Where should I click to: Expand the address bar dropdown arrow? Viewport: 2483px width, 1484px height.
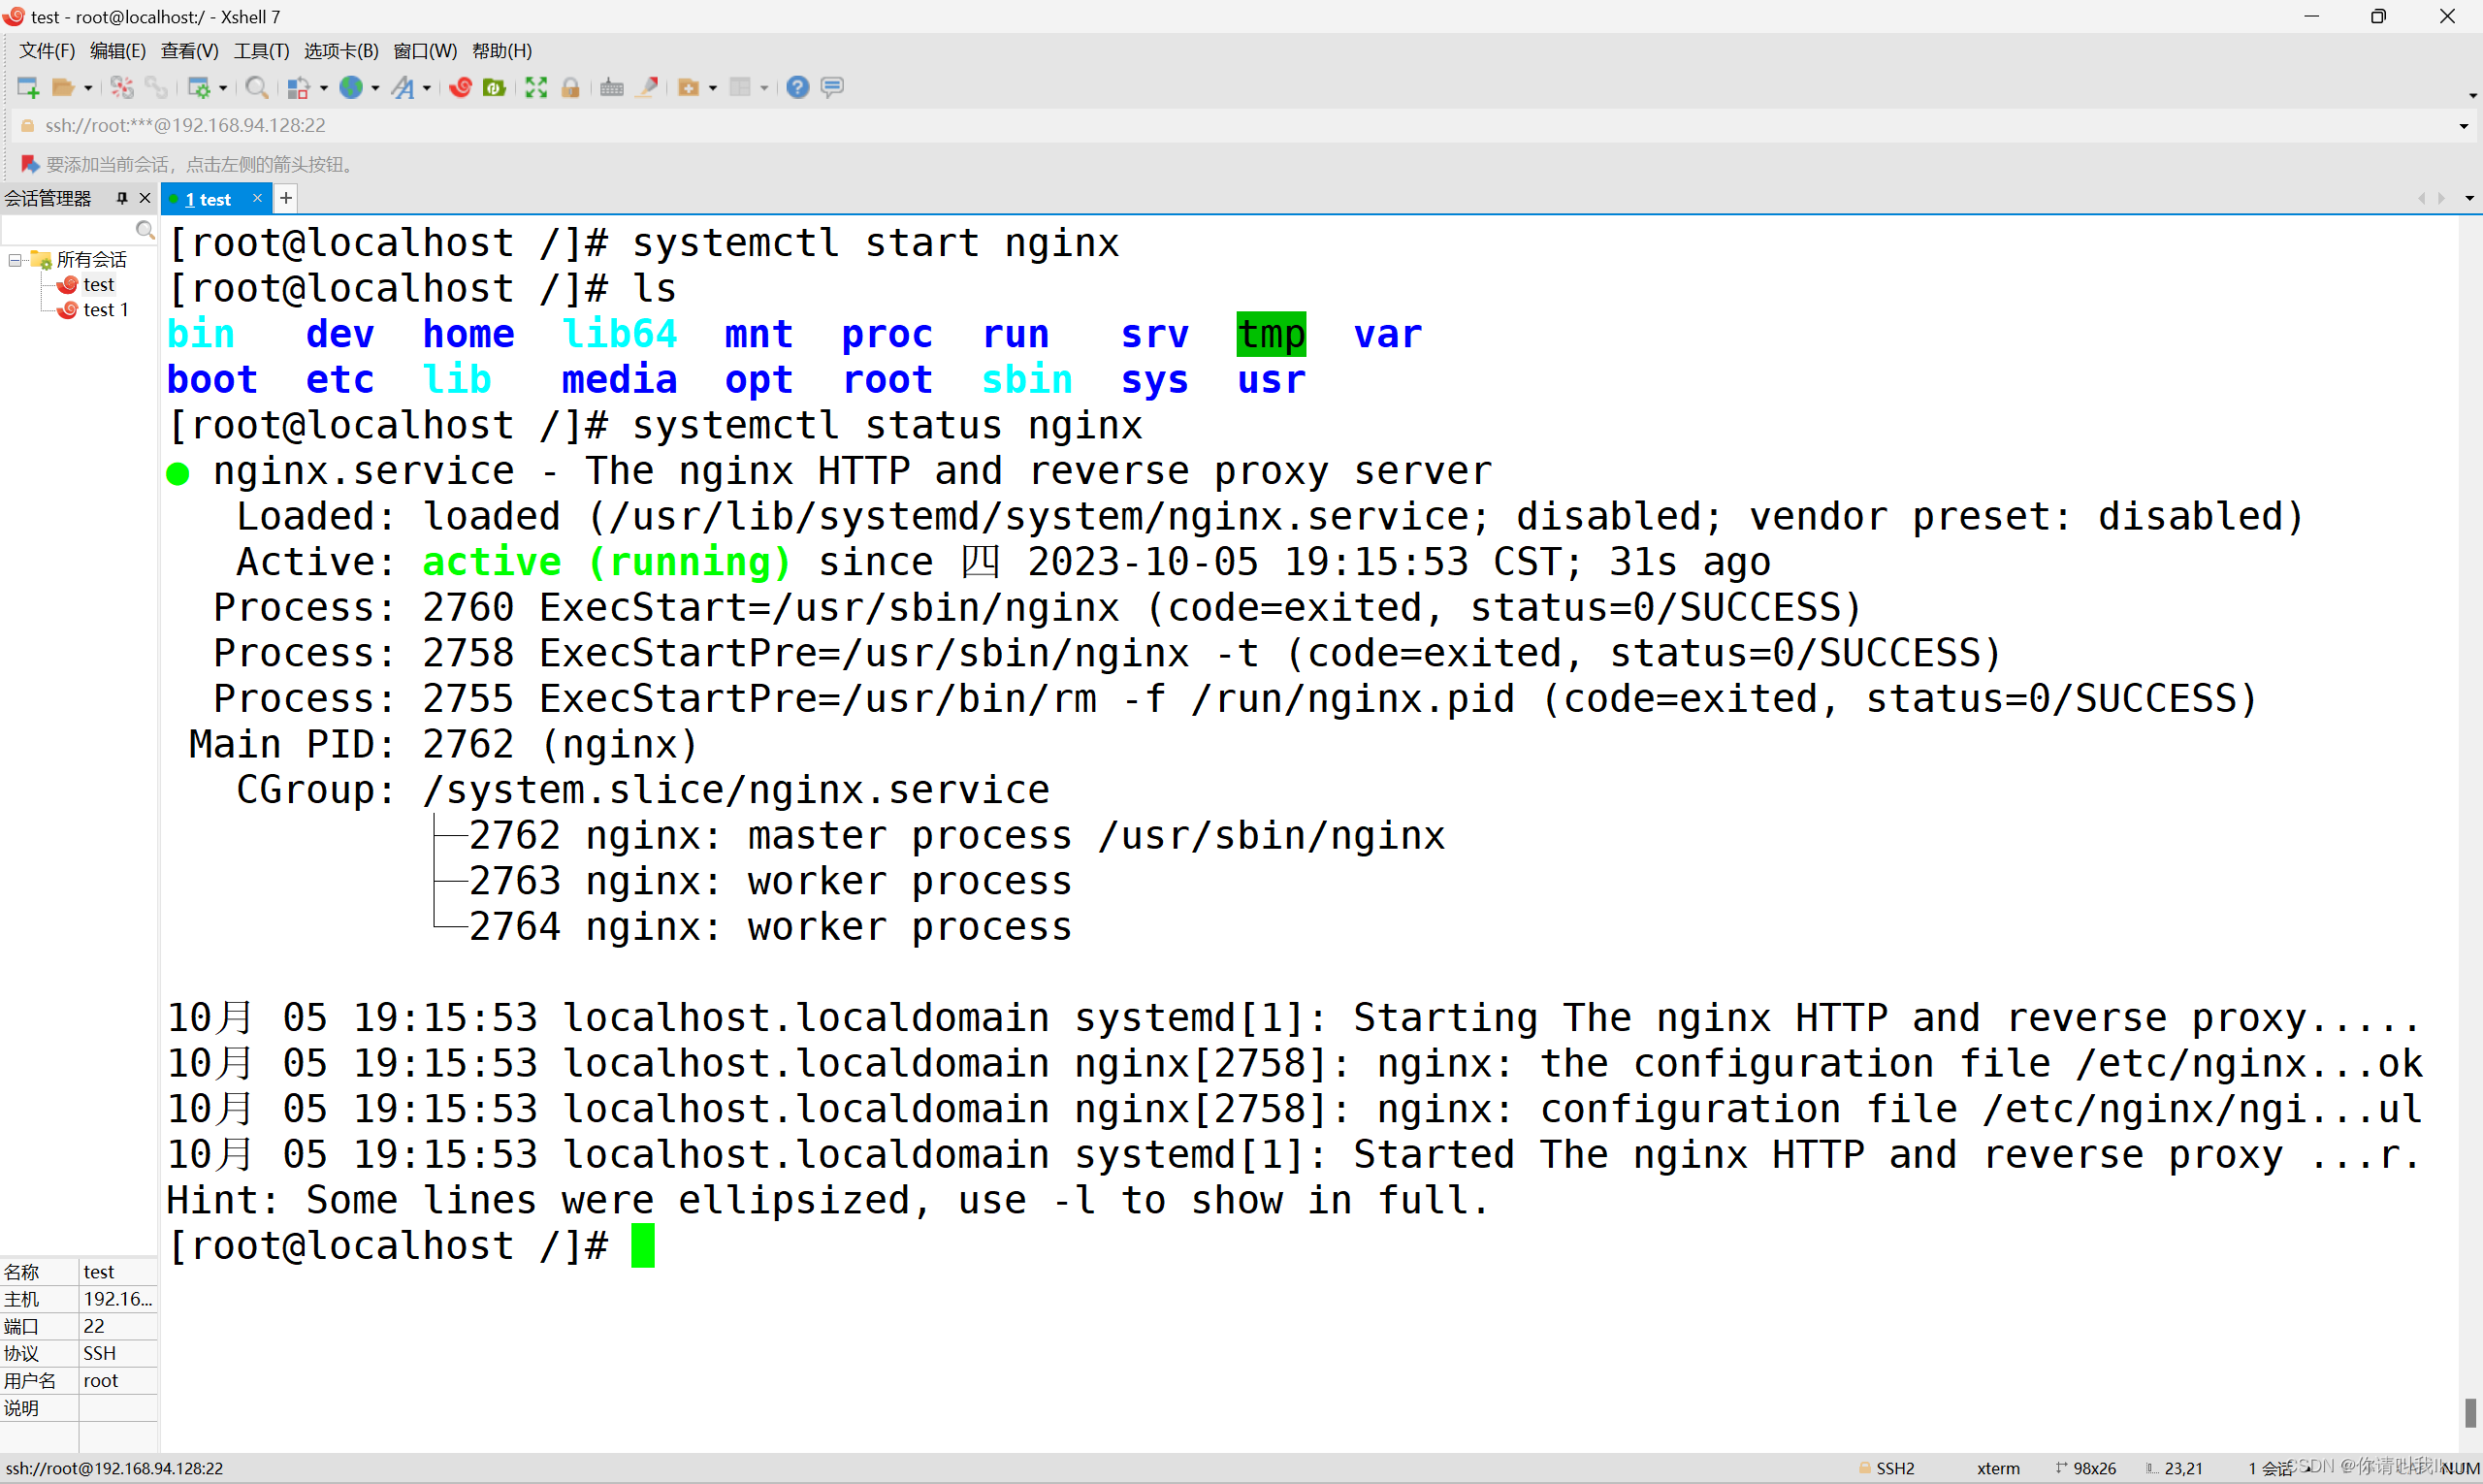tap(2463, 126)
